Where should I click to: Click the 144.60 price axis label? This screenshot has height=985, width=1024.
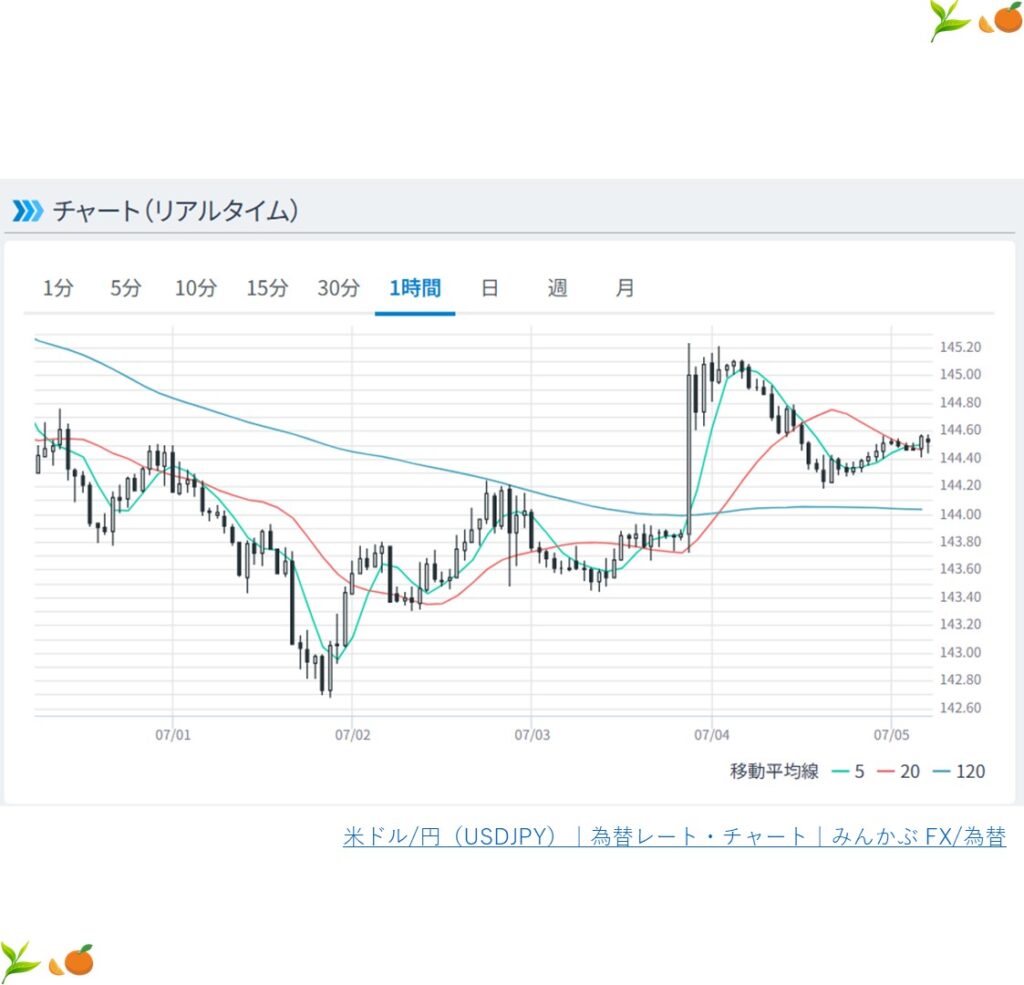click(960, 430)
